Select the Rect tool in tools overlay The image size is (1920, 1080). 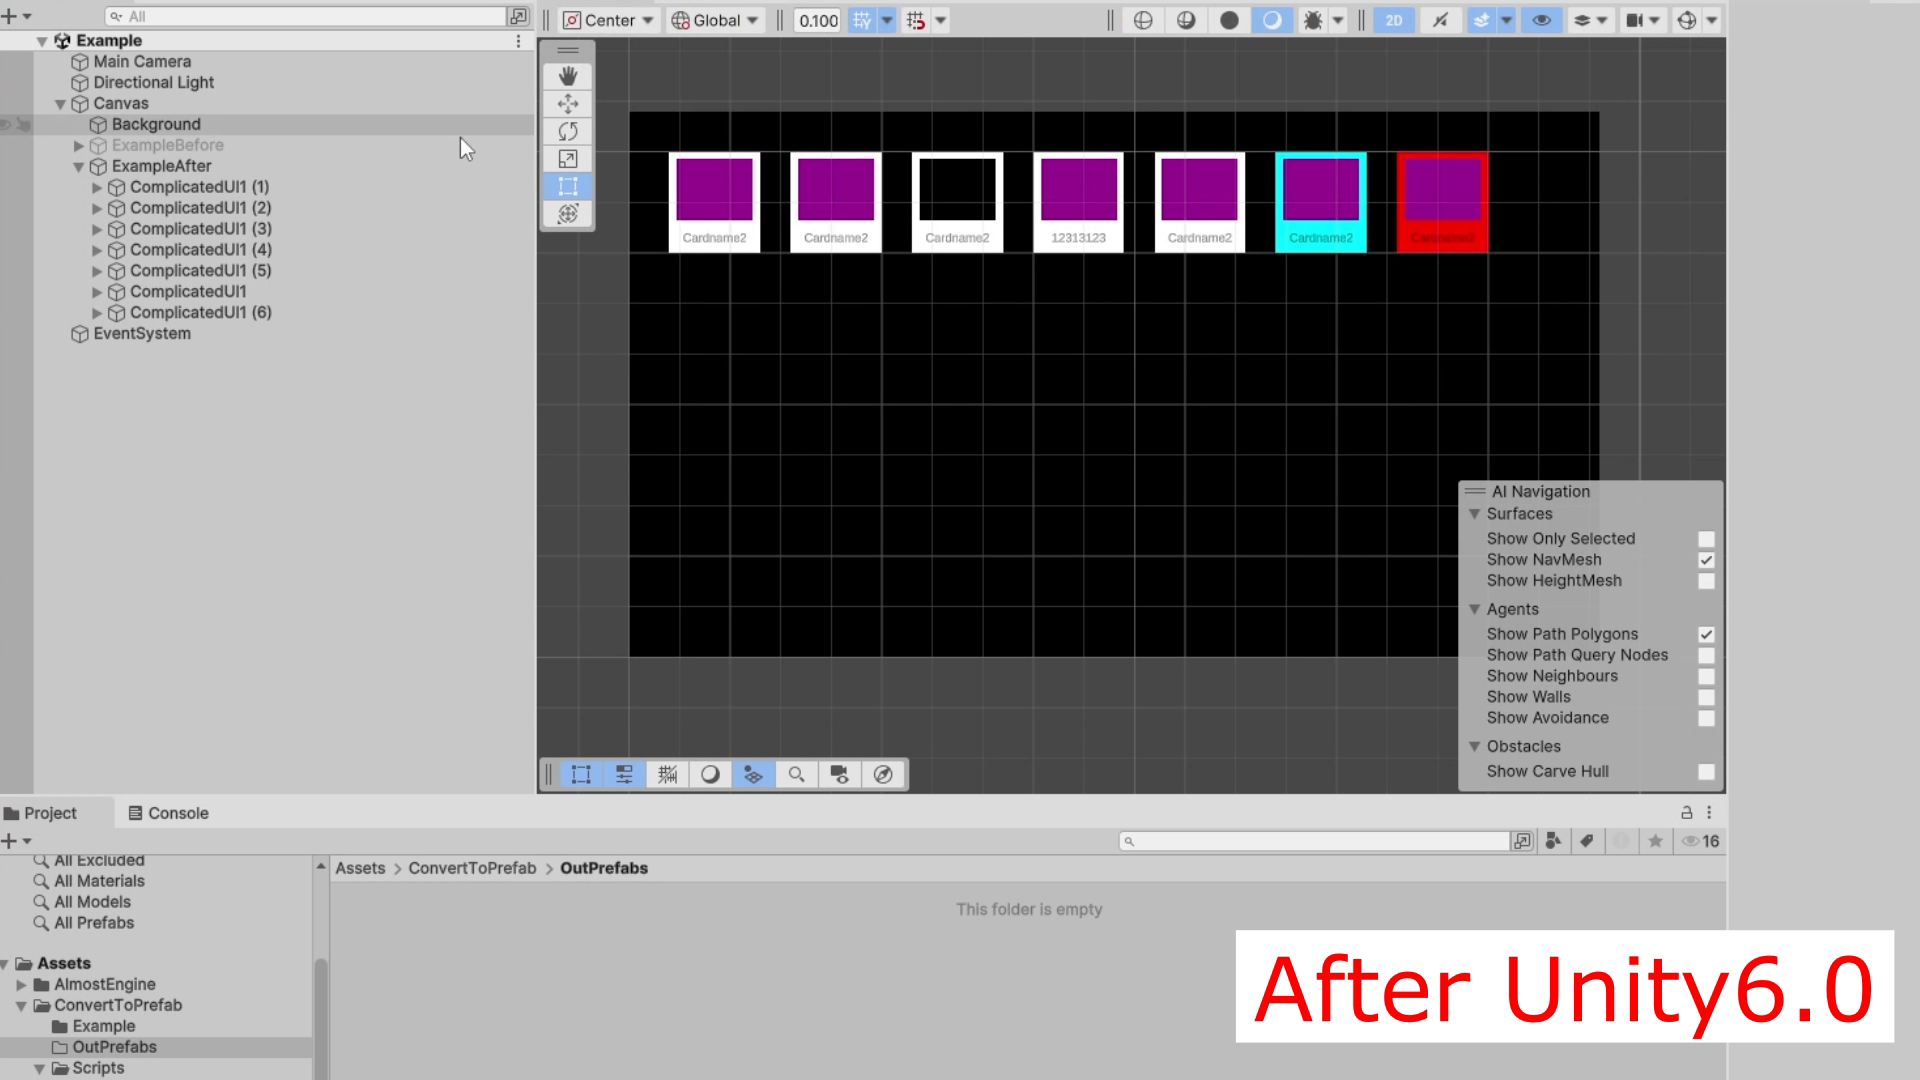(568, 186)
